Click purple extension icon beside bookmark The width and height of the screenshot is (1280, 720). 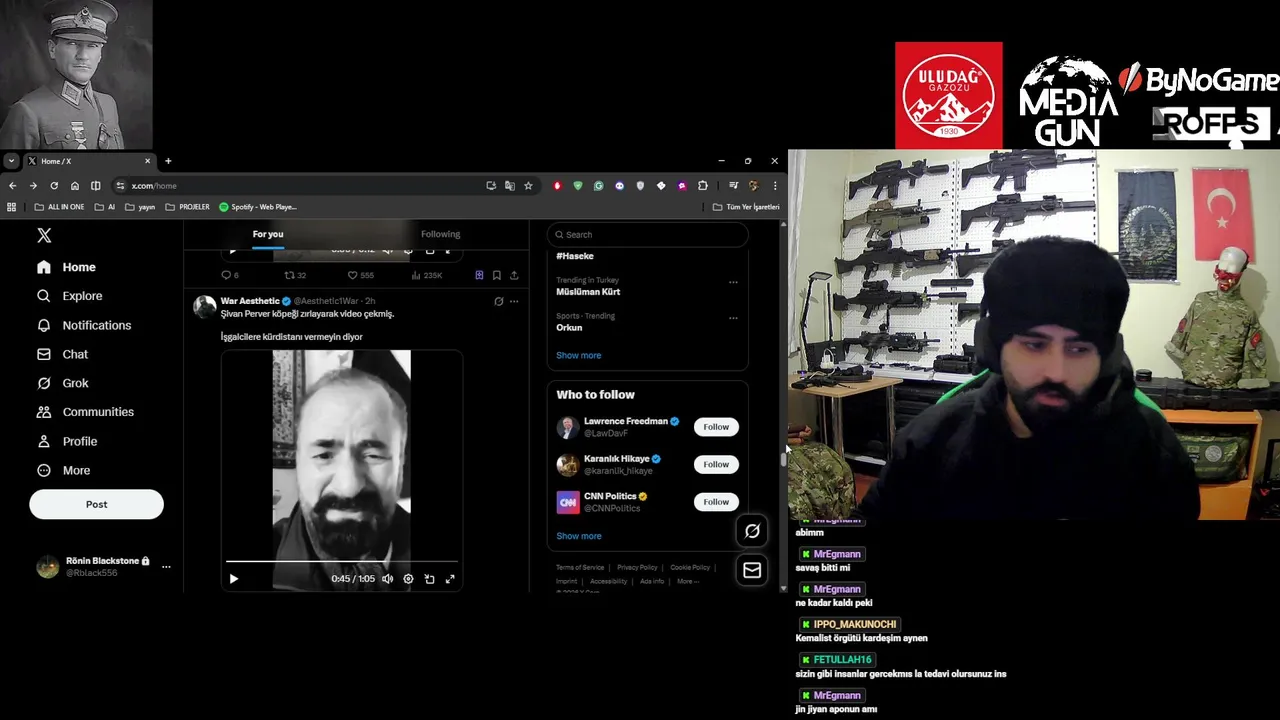479,275
